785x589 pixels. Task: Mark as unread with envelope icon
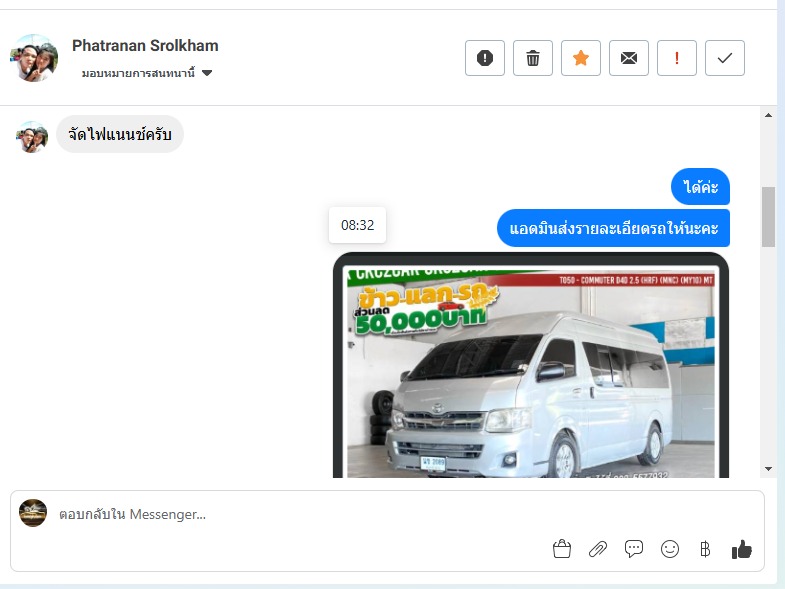click(629, 58)
